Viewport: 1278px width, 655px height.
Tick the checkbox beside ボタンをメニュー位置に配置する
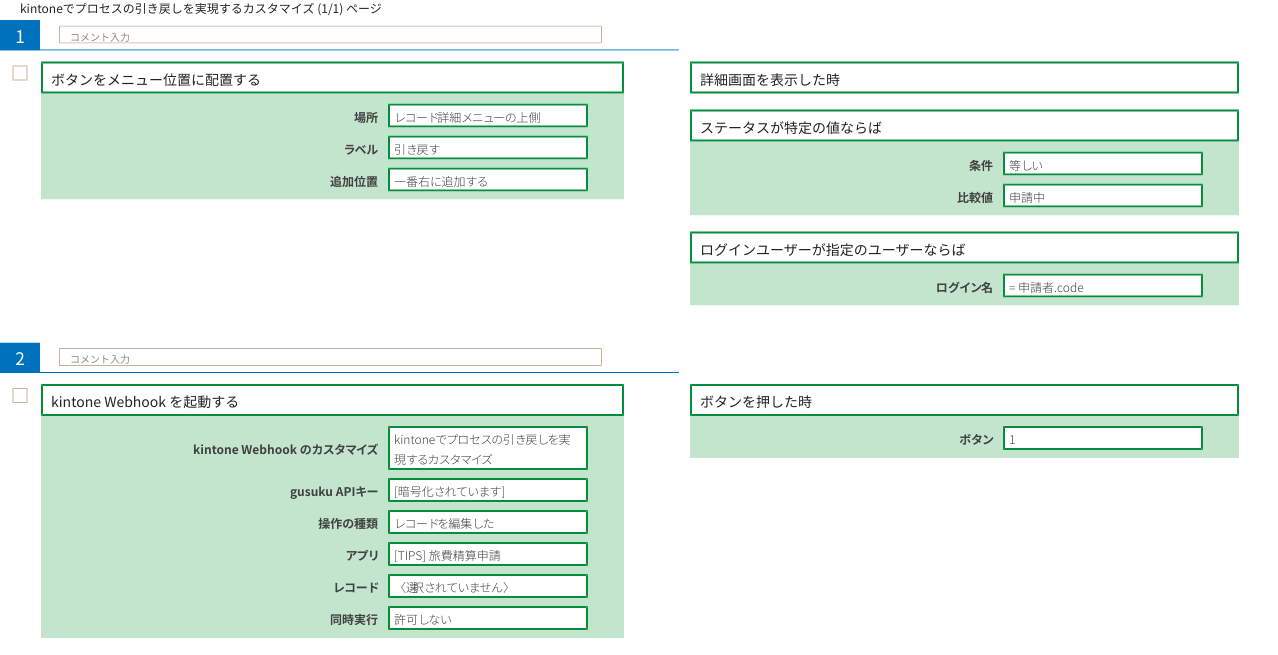coord(20,73)
